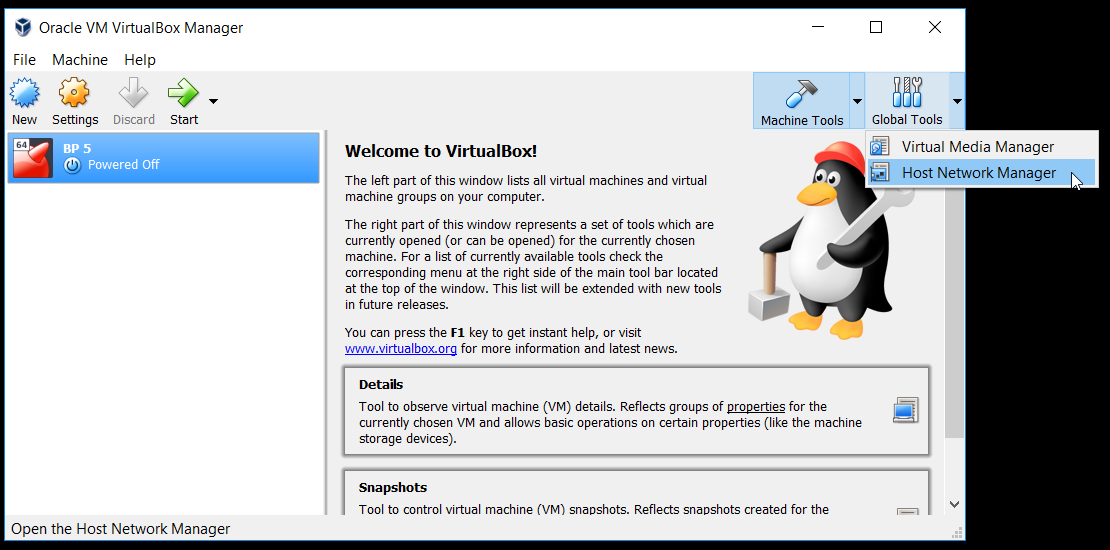The image size is (1110, 550).
Task: Select the BP 5 virtual machine
Action: [x=164, y=157]
